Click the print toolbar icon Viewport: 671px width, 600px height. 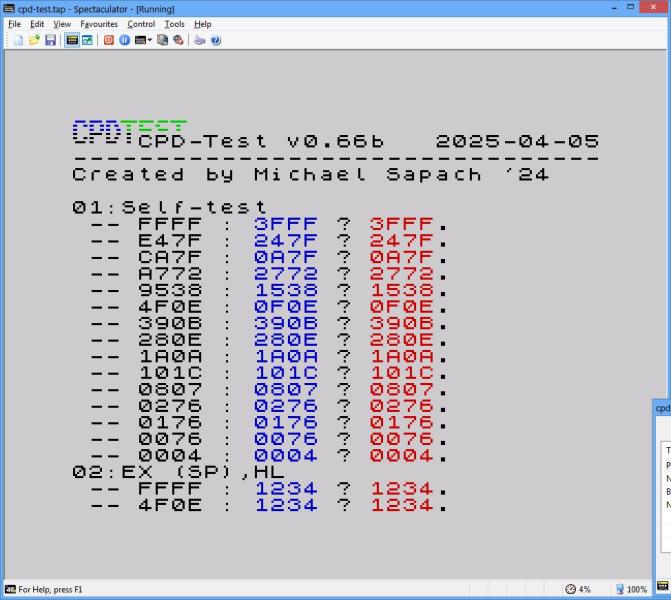point(199,40)
